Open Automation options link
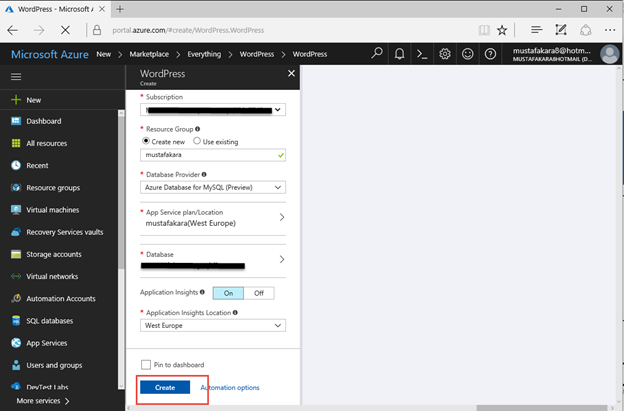Viewport: 624px width, 411px height. 230,388
